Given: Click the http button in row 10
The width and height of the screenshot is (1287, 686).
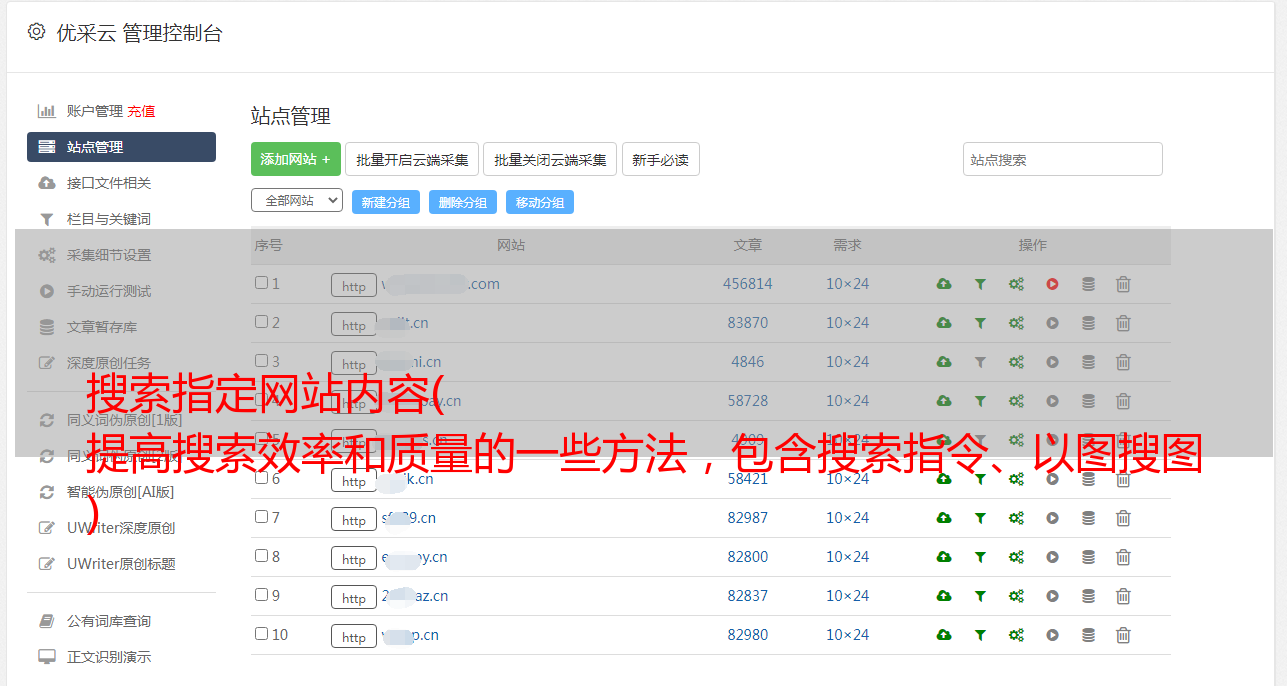Looking at the screenshot, I should coord(354,637).
